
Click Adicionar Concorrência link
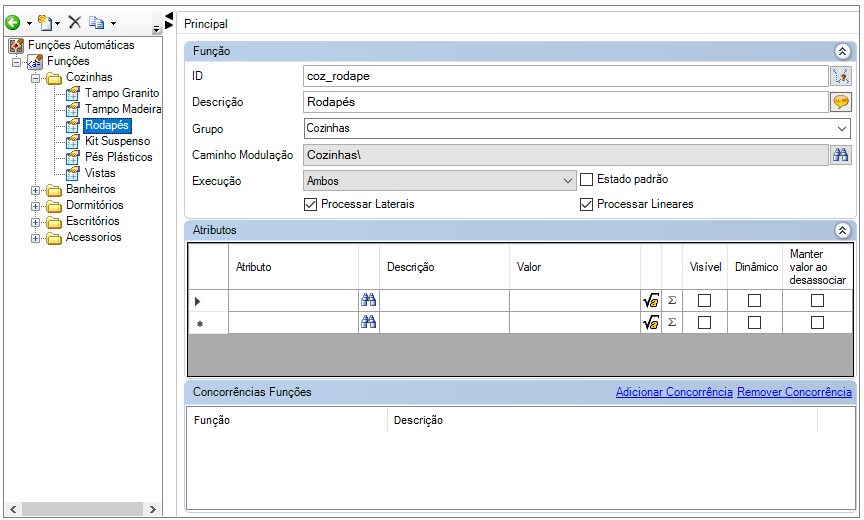pos(674,392)
